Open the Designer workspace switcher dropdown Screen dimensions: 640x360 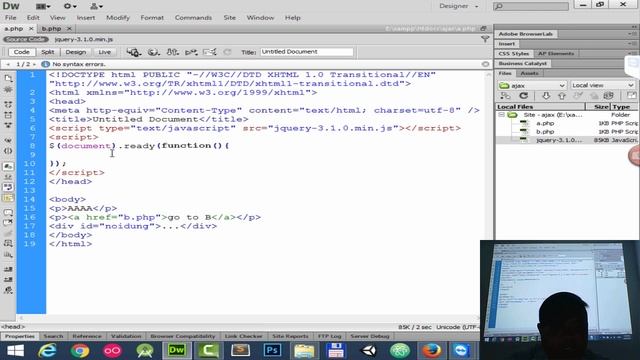click(x=459, y=6)
